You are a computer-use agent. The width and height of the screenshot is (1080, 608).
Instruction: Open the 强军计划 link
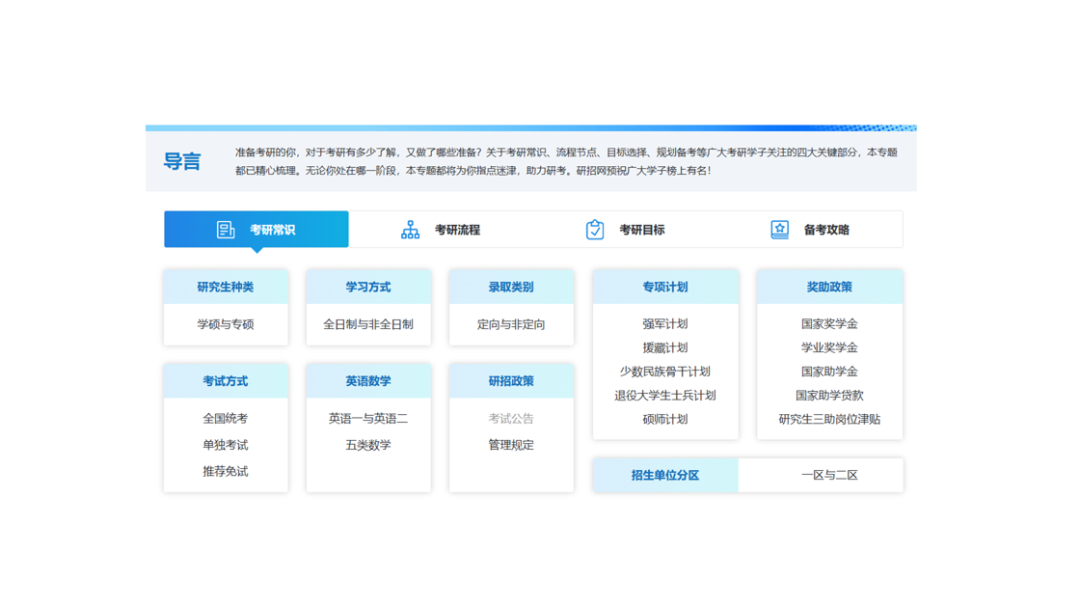(665, 324)
